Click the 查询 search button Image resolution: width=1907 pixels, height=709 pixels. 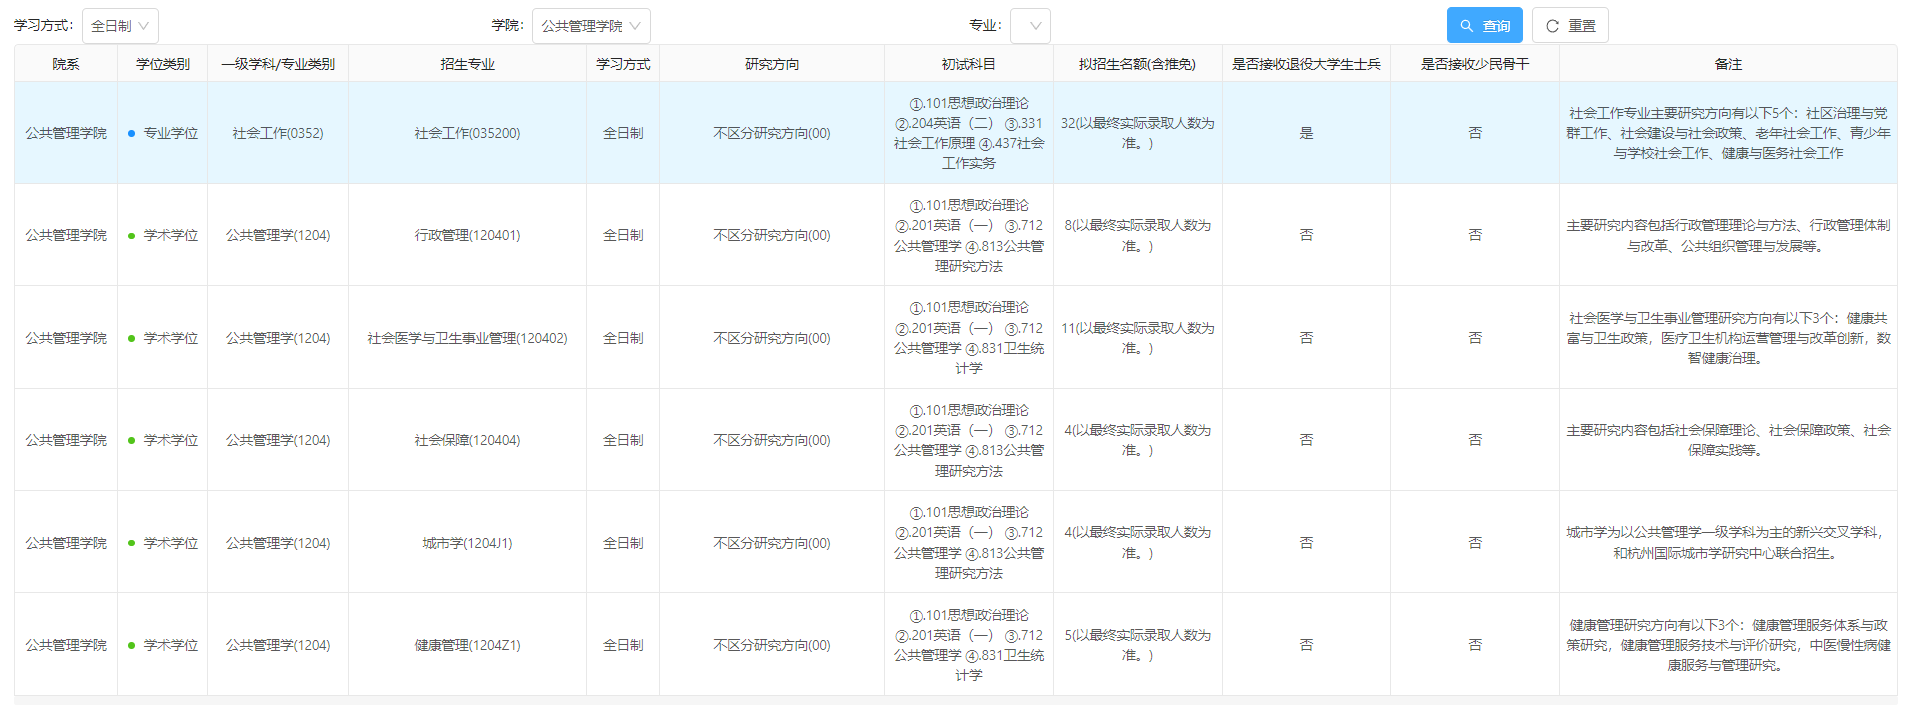pyautogui.click(x=1484, y=26)
